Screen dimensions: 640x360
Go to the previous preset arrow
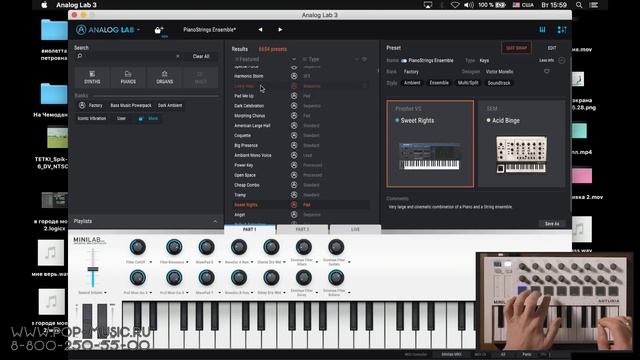260,29
